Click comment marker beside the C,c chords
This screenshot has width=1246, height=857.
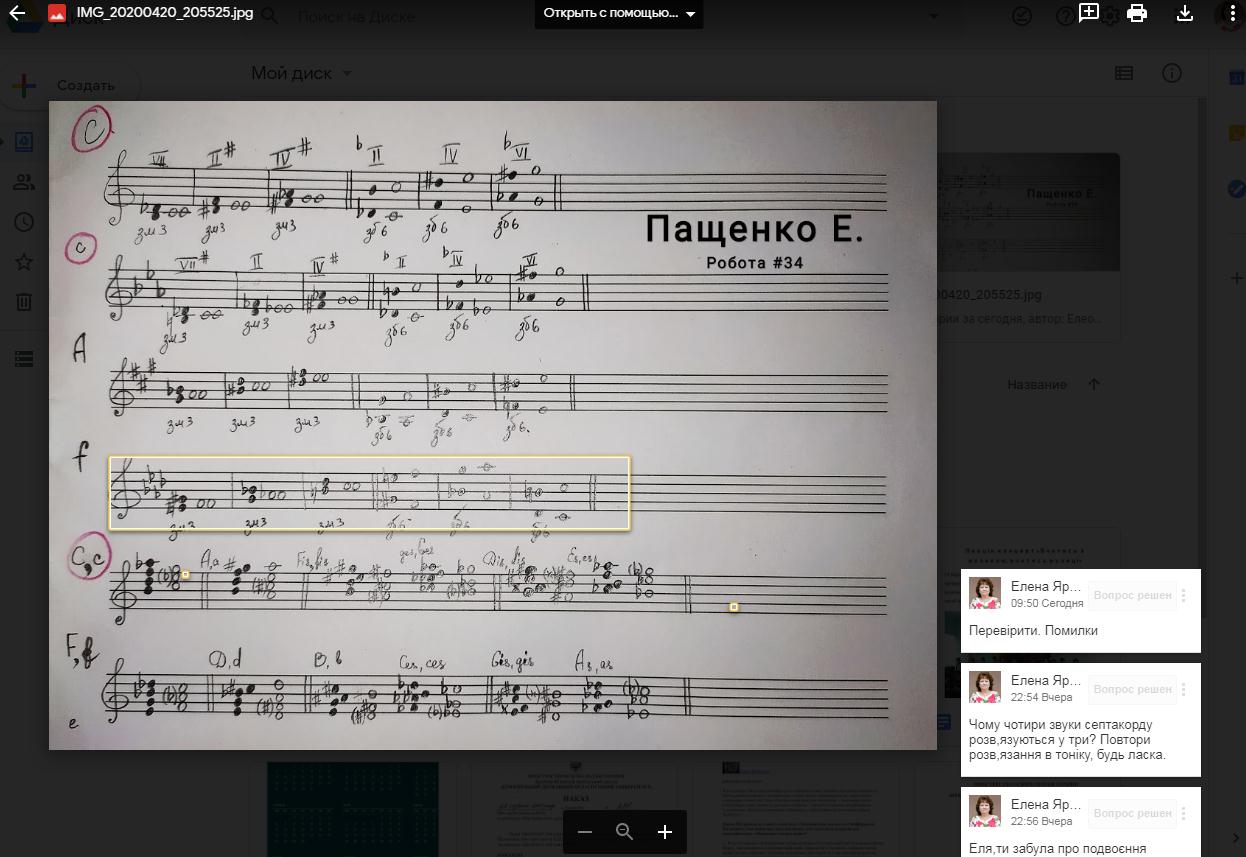[x=185, y=574]
